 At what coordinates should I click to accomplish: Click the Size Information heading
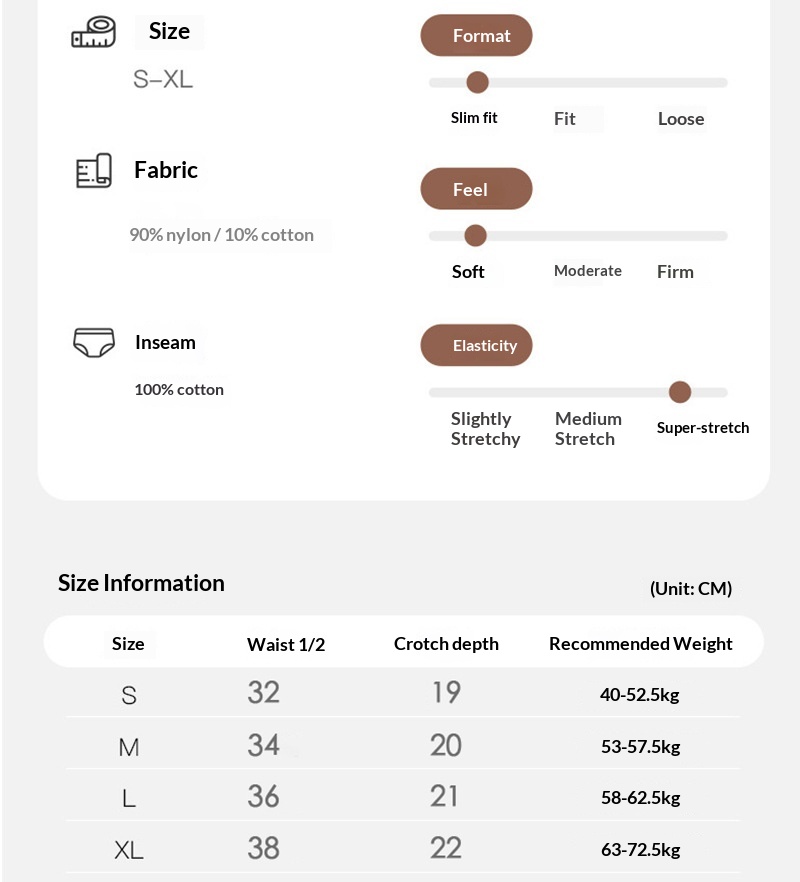point(141,583)
